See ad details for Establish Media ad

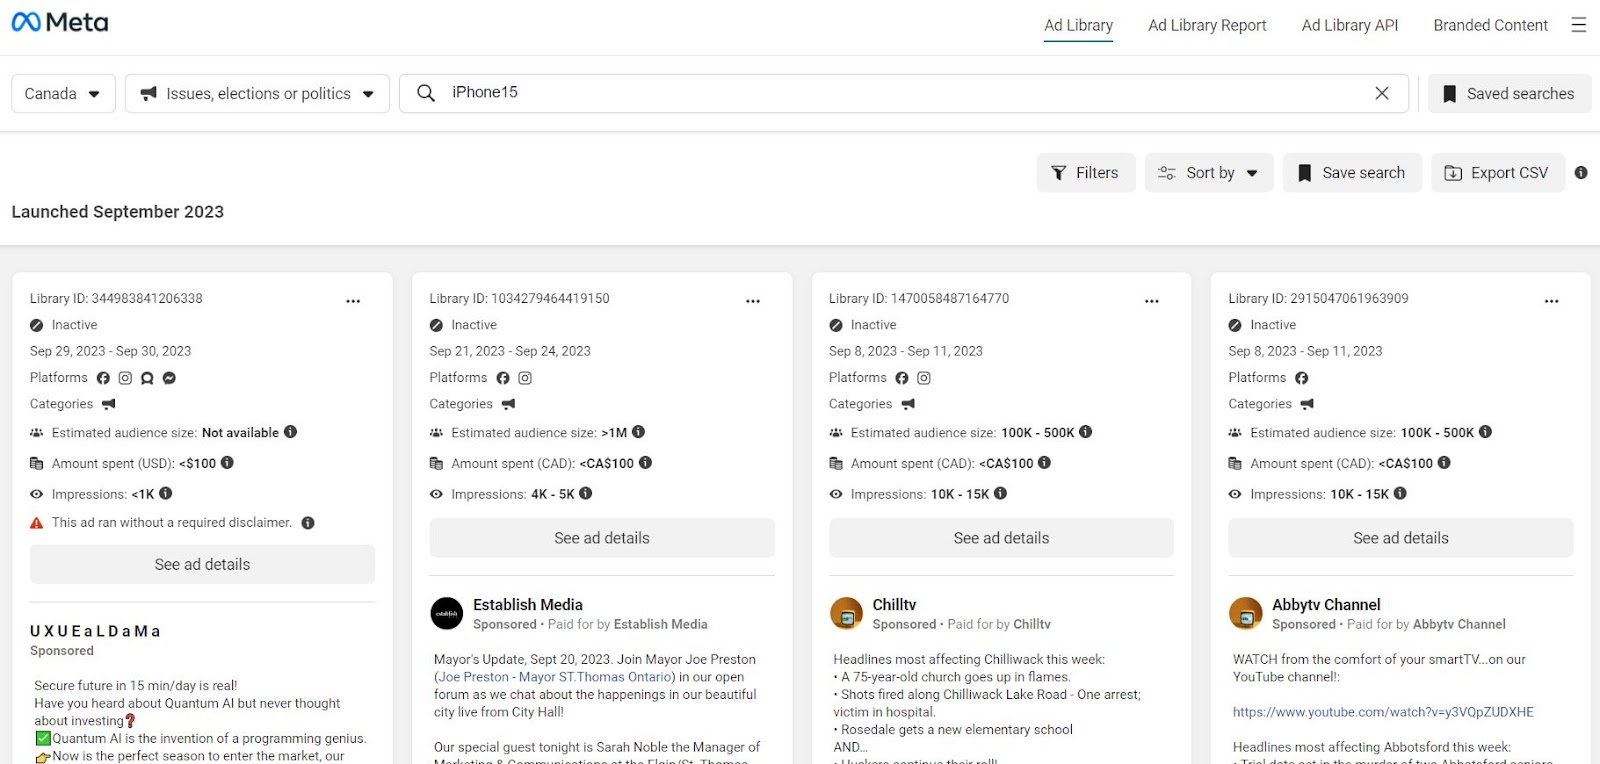(x=602, y=538)
